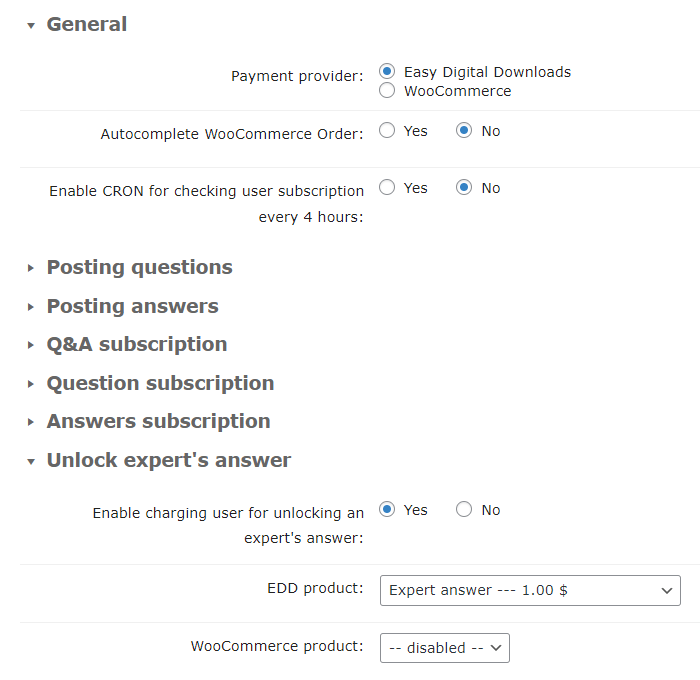Click the Answers subscription triangle icon

32,422
